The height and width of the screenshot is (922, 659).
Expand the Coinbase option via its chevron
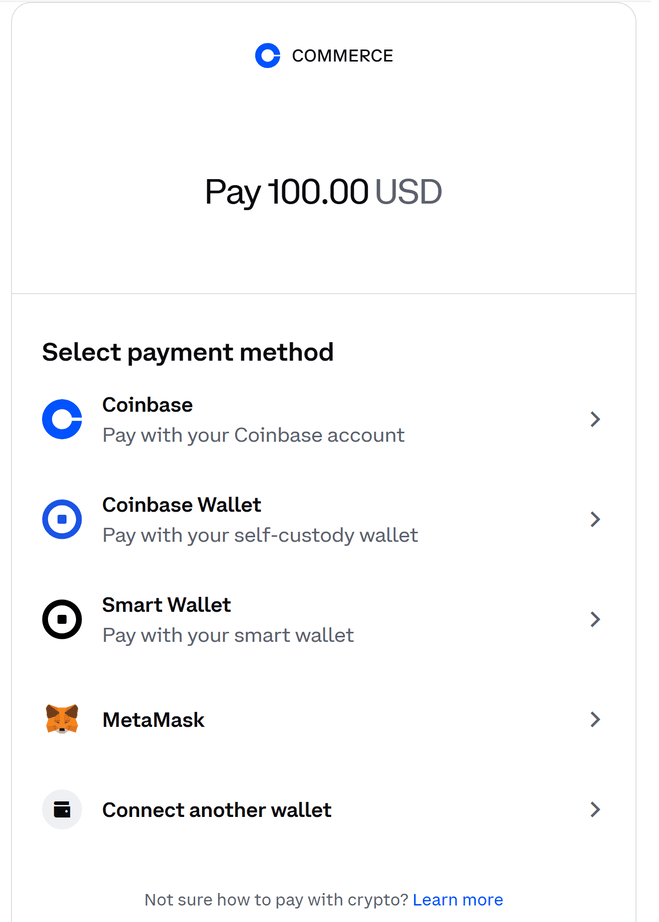tap(595, 419)
